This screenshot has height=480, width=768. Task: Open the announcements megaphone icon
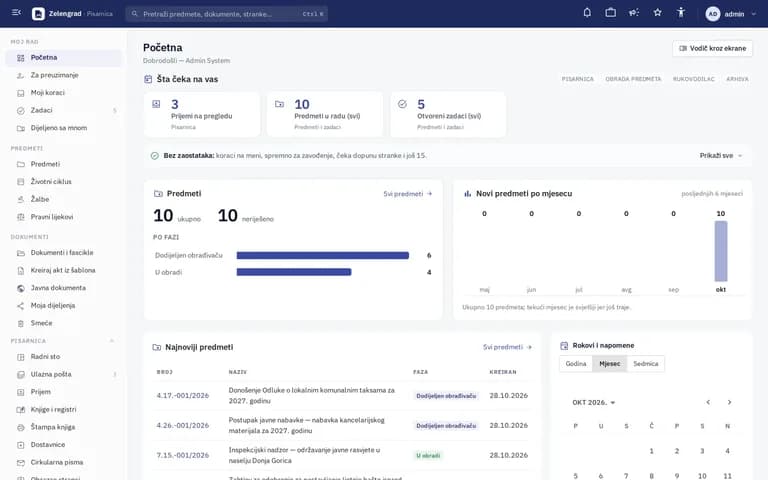pyautogui.click(x=634, y=13)
